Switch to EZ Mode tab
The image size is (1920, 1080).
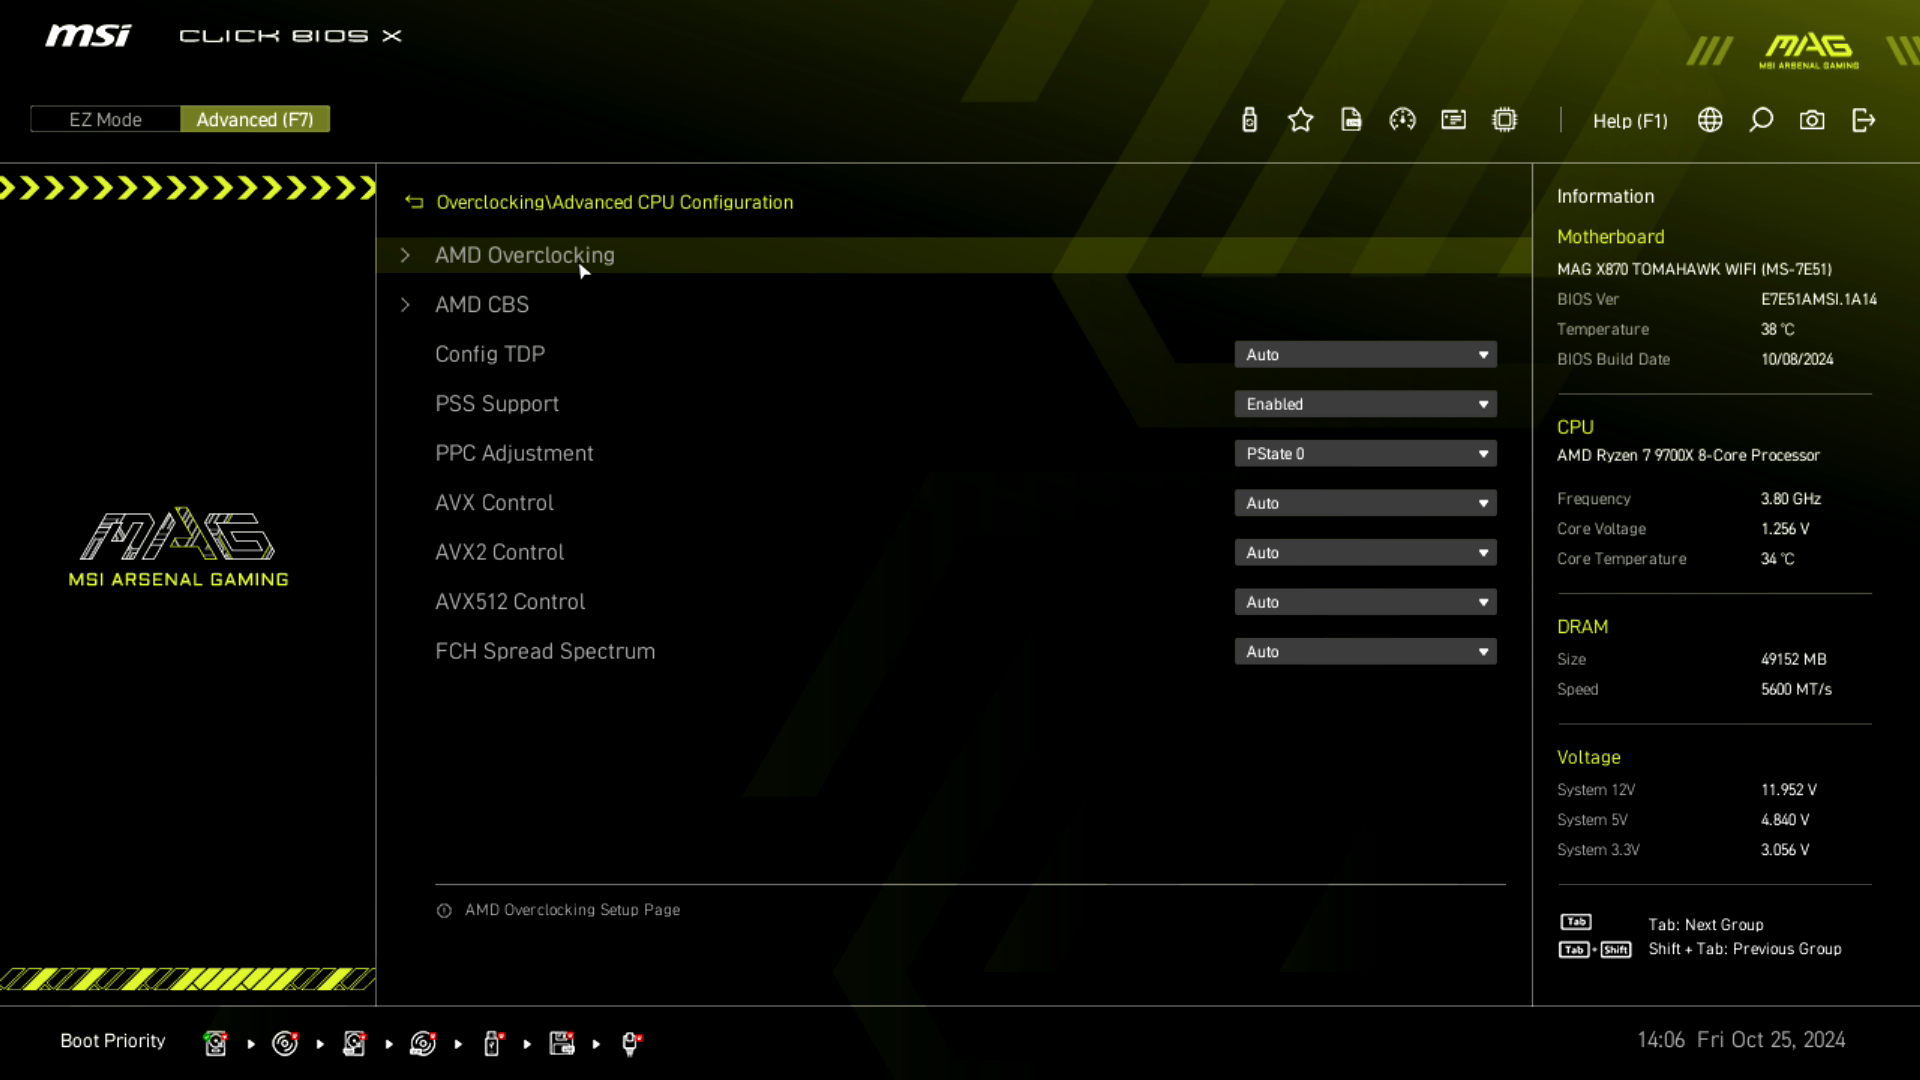click(x=105, y=120)
